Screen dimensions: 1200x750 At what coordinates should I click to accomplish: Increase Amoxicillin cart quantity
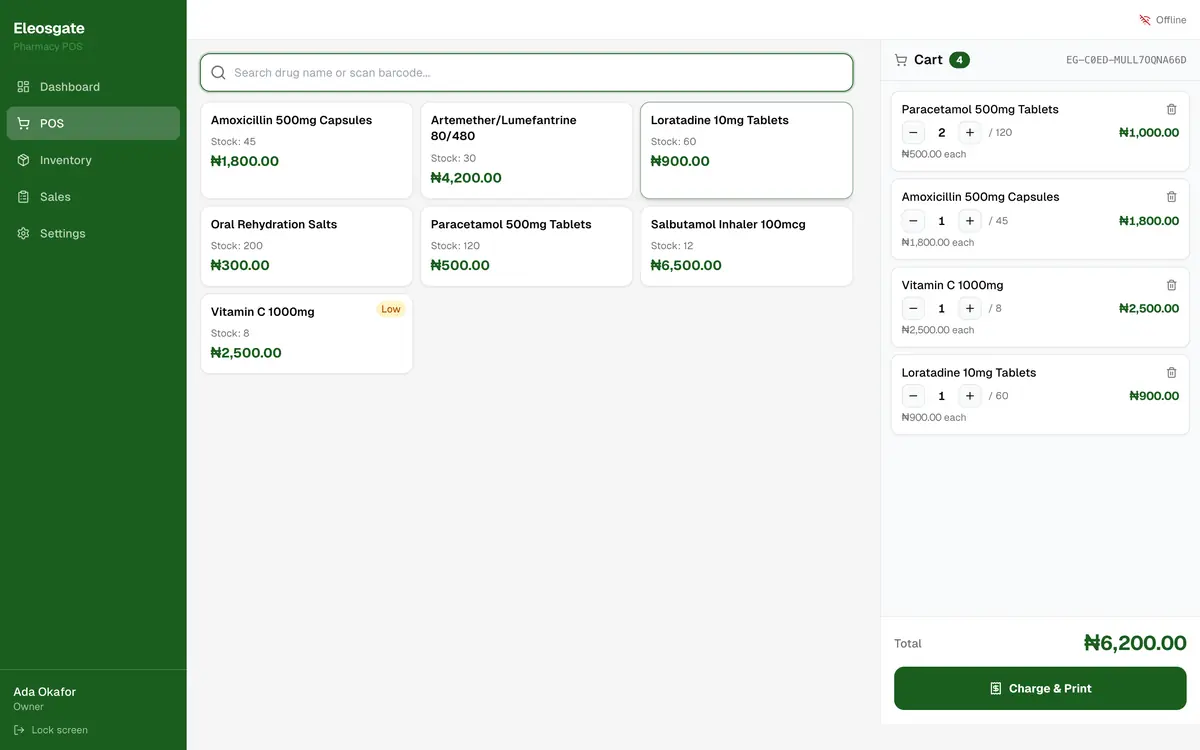pos(970,221)
